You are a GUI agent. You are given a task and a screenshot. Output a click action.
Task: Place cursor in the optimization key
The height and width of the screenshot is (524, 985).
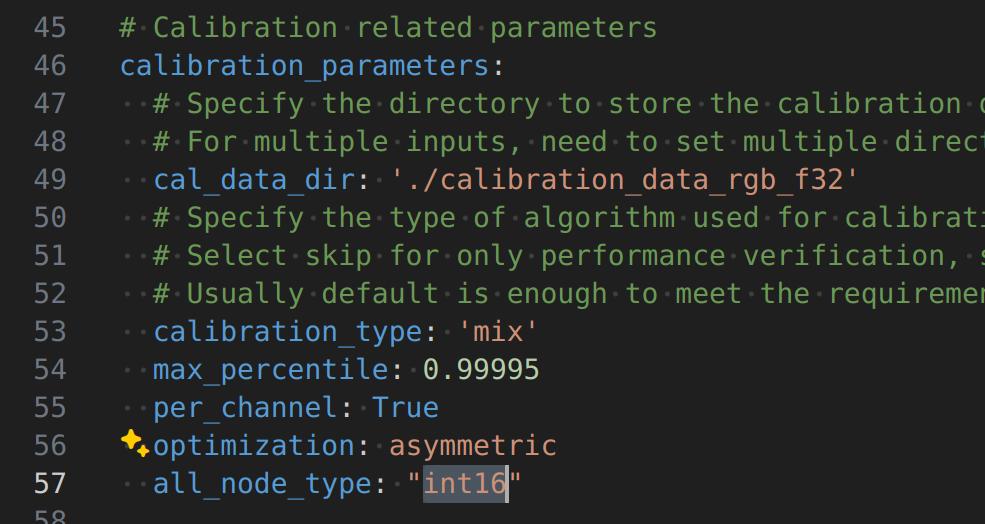(253, 445)
